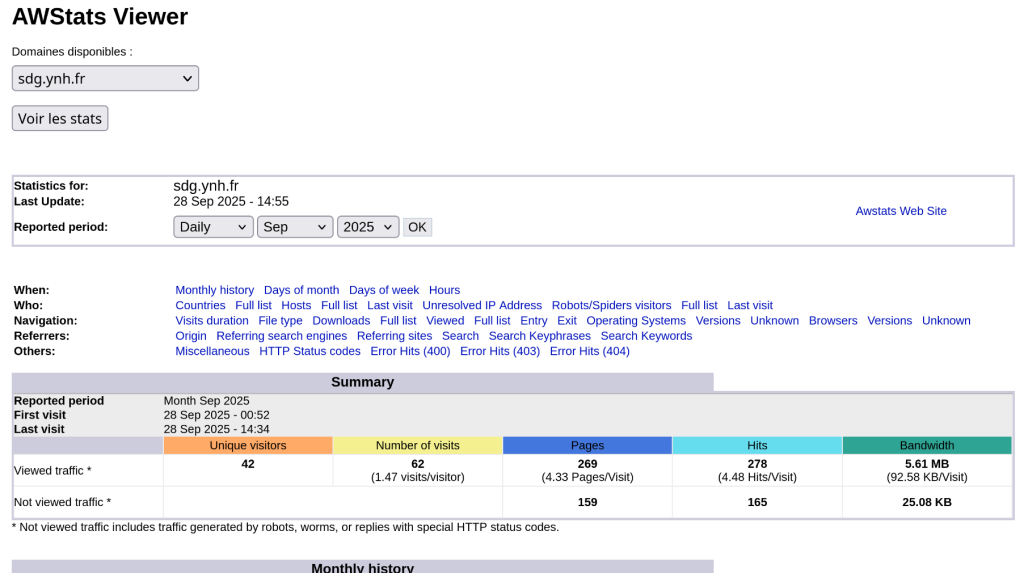
Task: Open the Entry pages link
Action: tap(534, 321)
